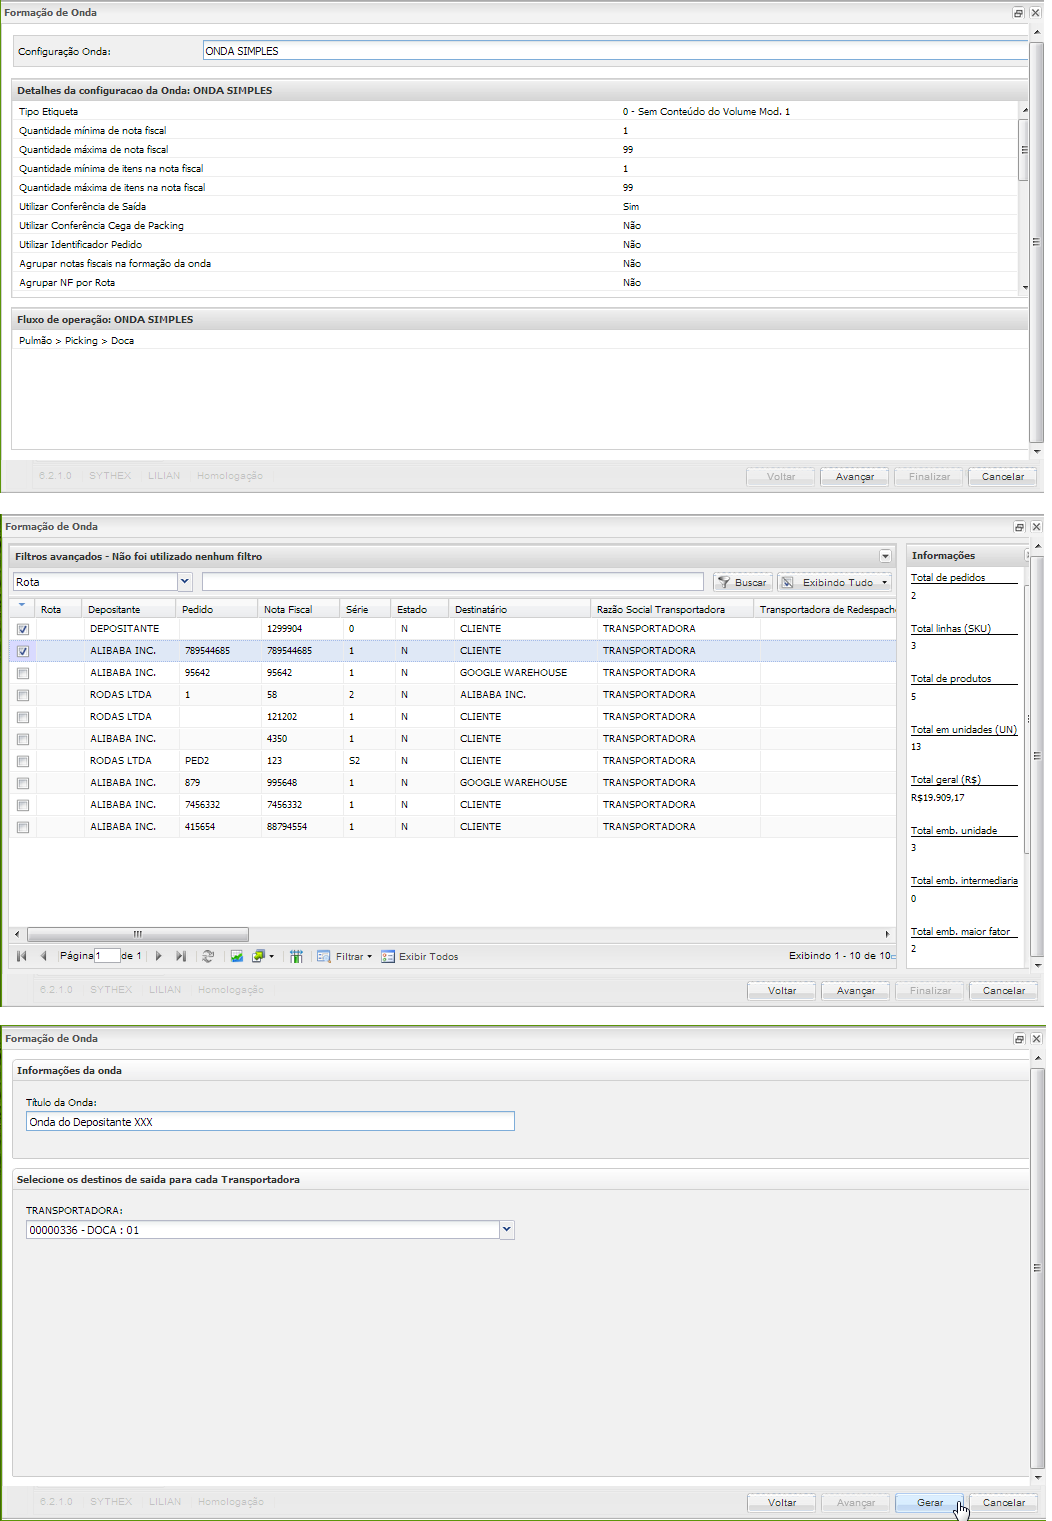Click the Configuração Onda field
This screenshot has width=1052, height=1521.
[615, 51]
